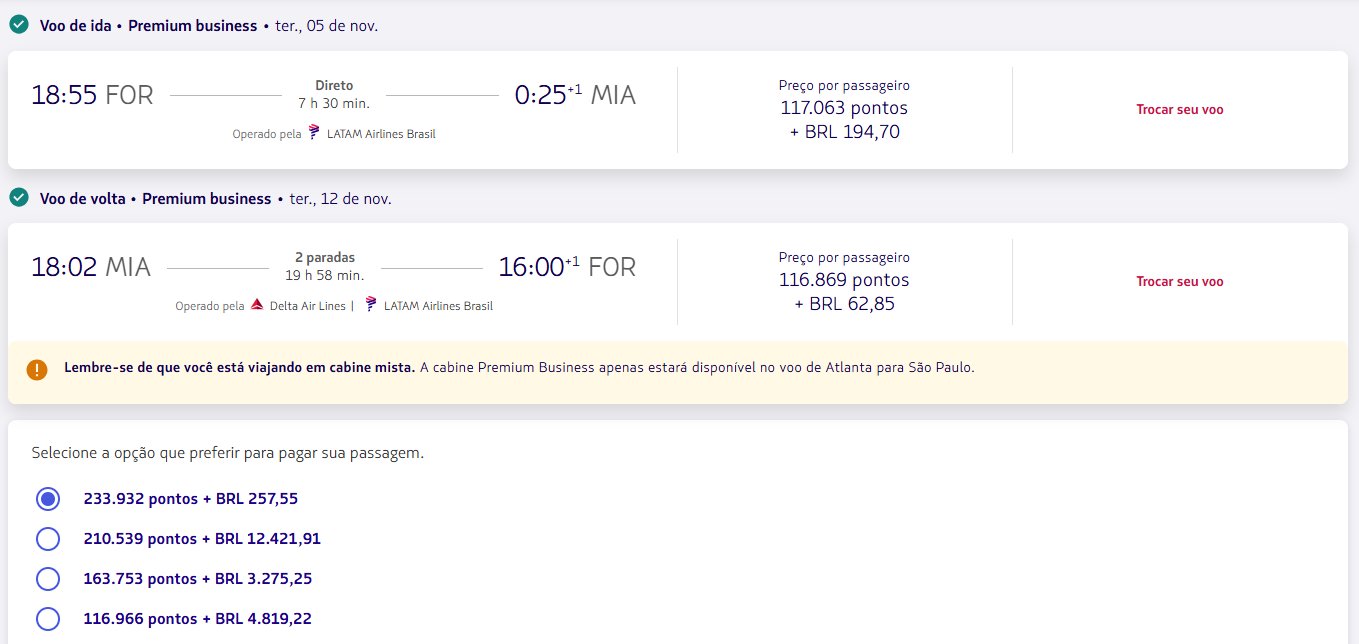Choose 116.966 pontos + BRL 4.819,22 option

pyautogui.click(x=47, y=618)
